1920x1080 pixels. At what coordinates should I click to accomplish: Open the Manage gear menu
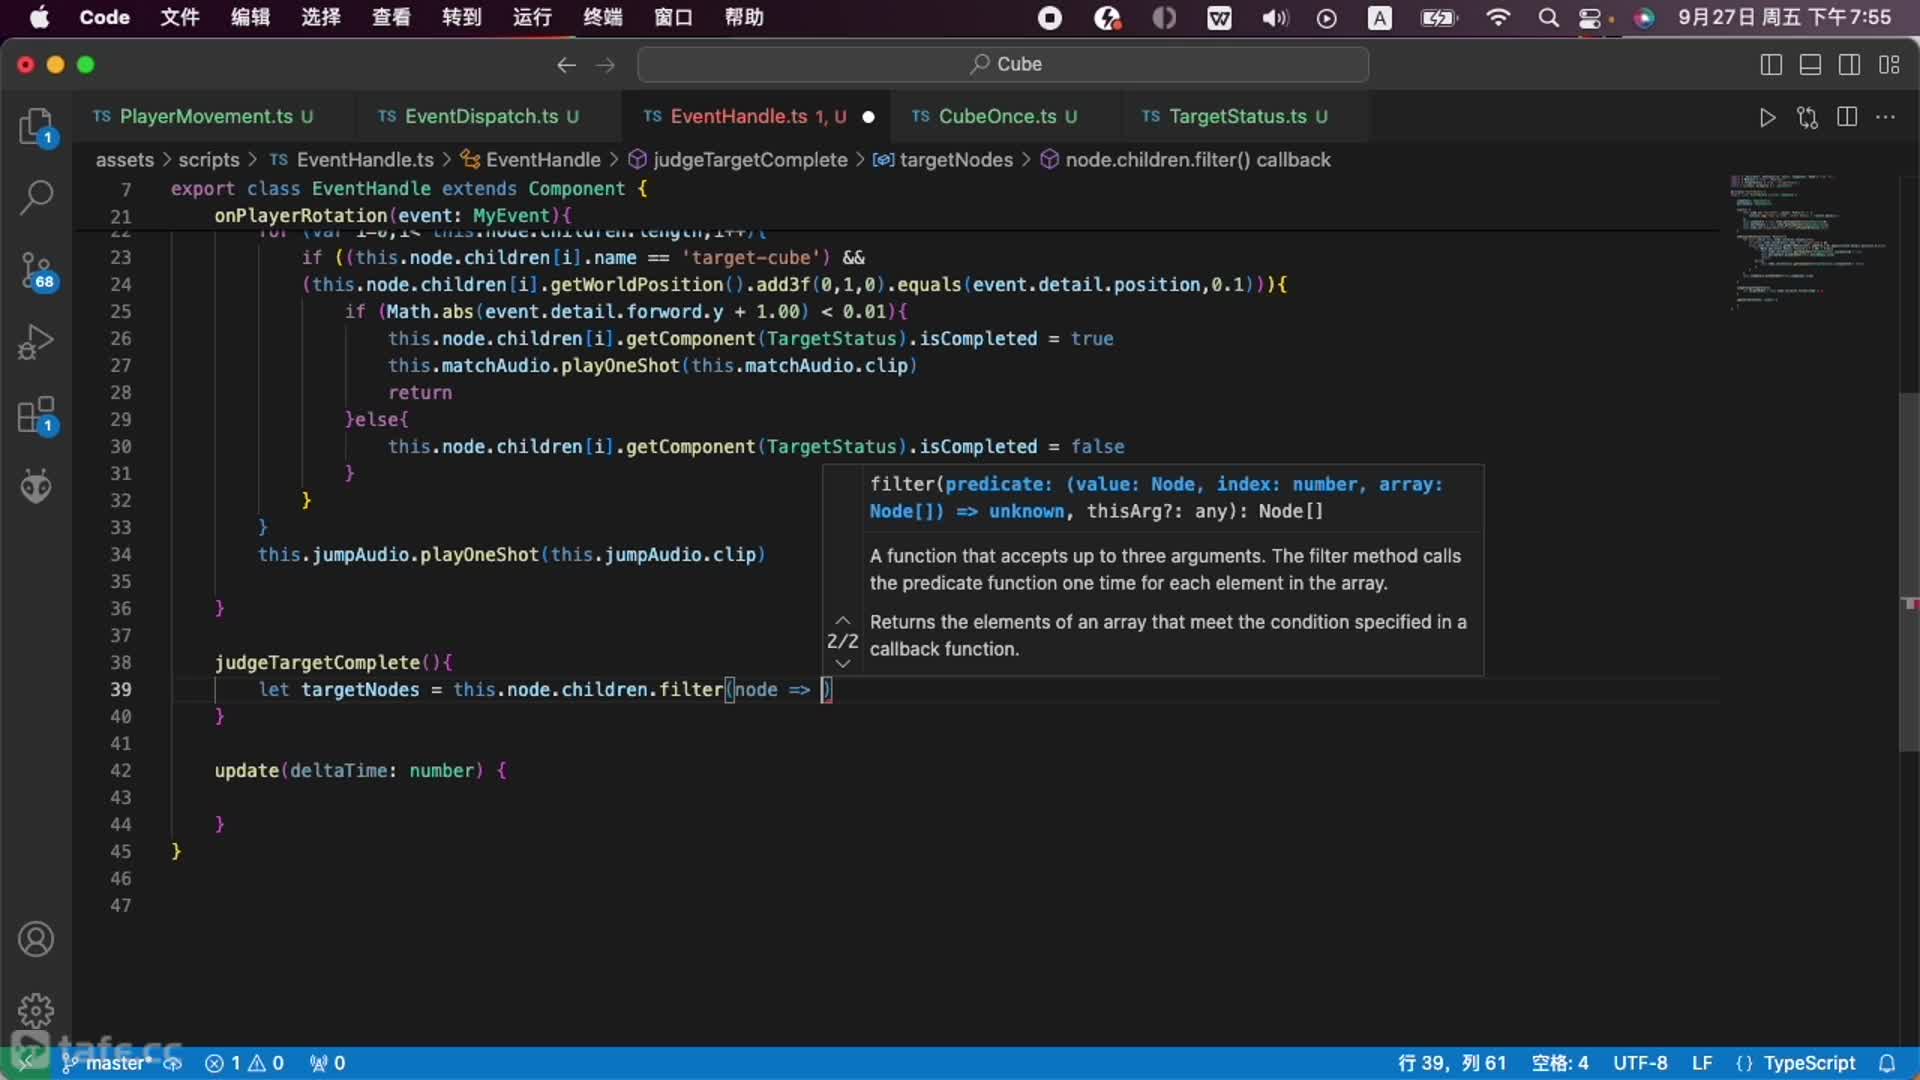click(x=36, y=1010)
